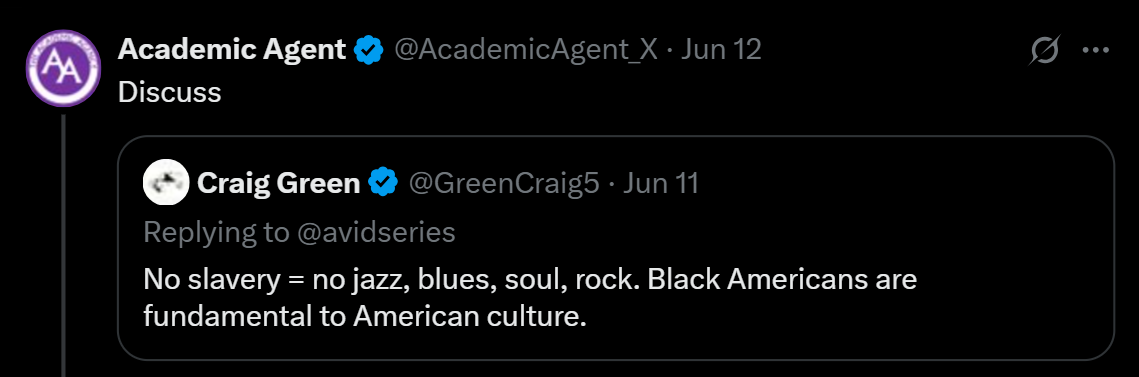Click the separator dot before Jun 11
Screen dimensions: 1139x377
tap(612, 184)
